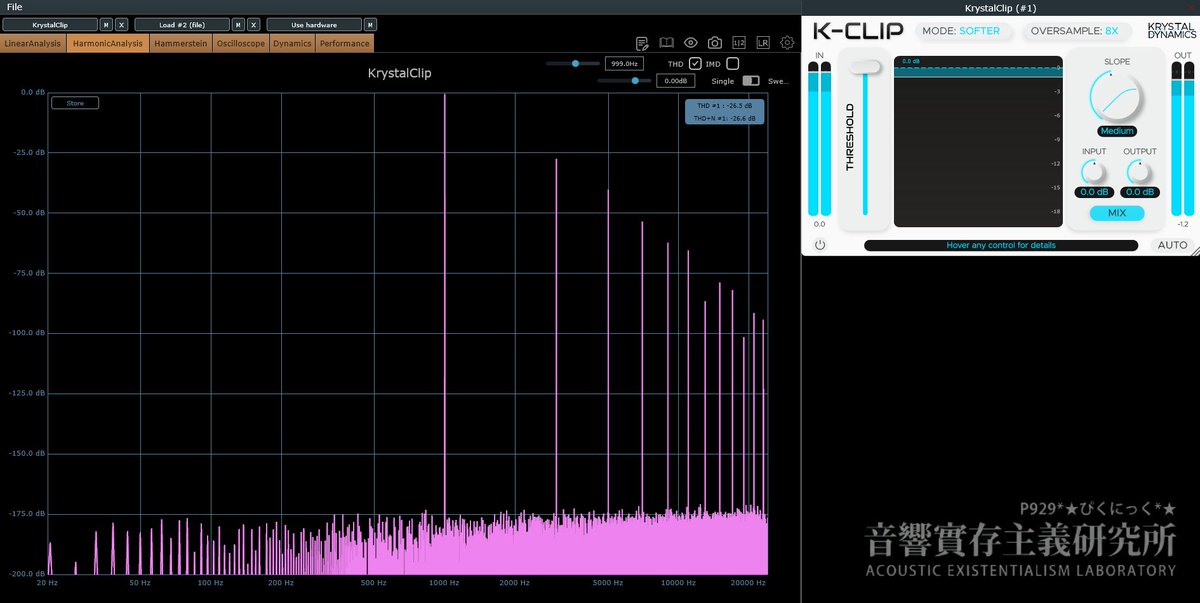This screenshot has height=603, width=1200.
Task: Toggle the eye visibility icon
Action: pyautogui.click(x=691, y=43)
